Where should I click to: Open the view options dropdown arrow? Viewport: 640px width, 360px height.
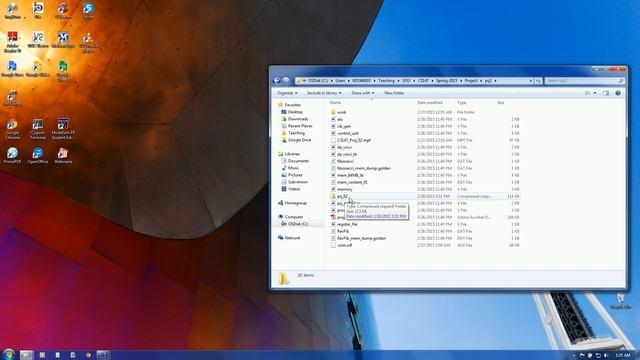pos(595,93)
